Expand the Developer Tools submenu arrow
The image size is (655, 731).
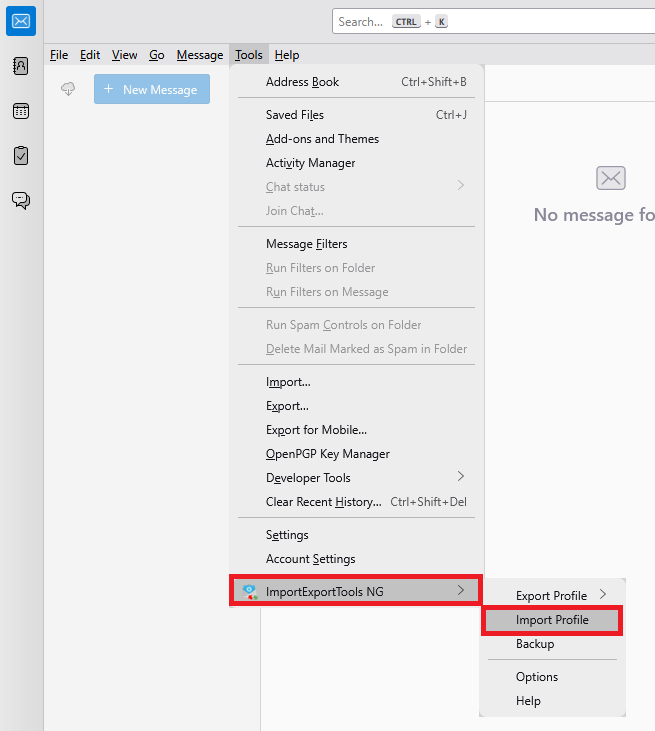click(x=461, y=476)
